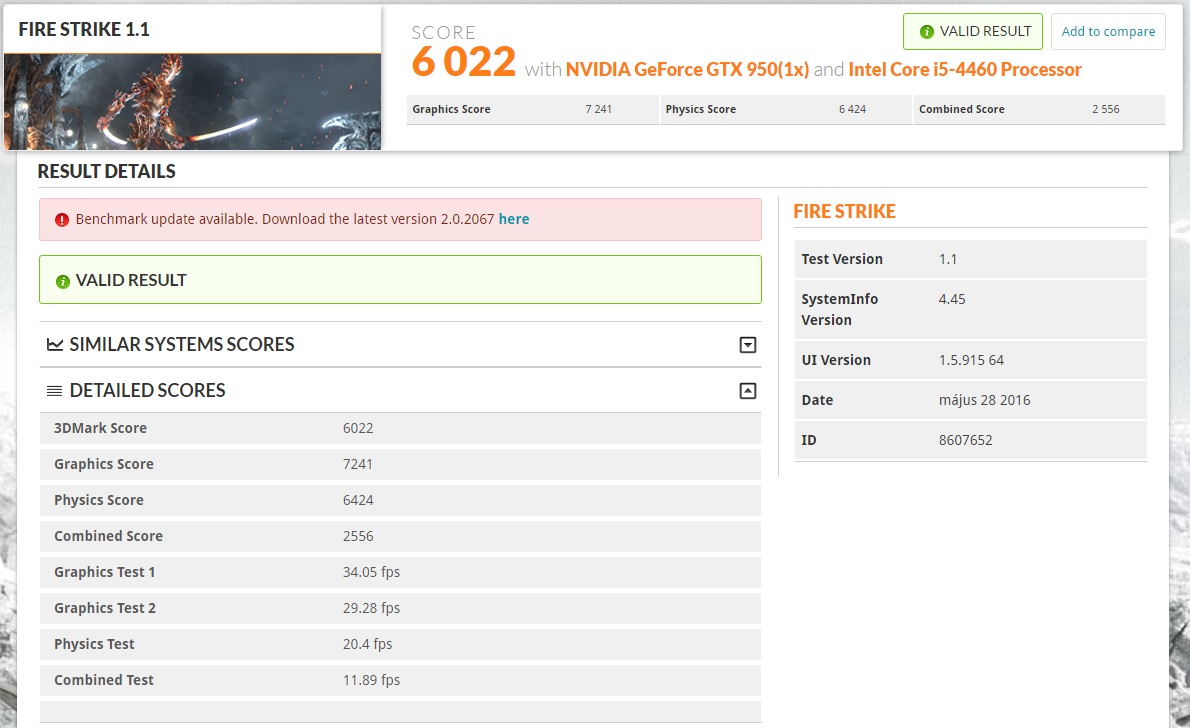The image size is (1190, 728).
Task: Click the 20.4 fps value
Action: [x=367, y=644]
